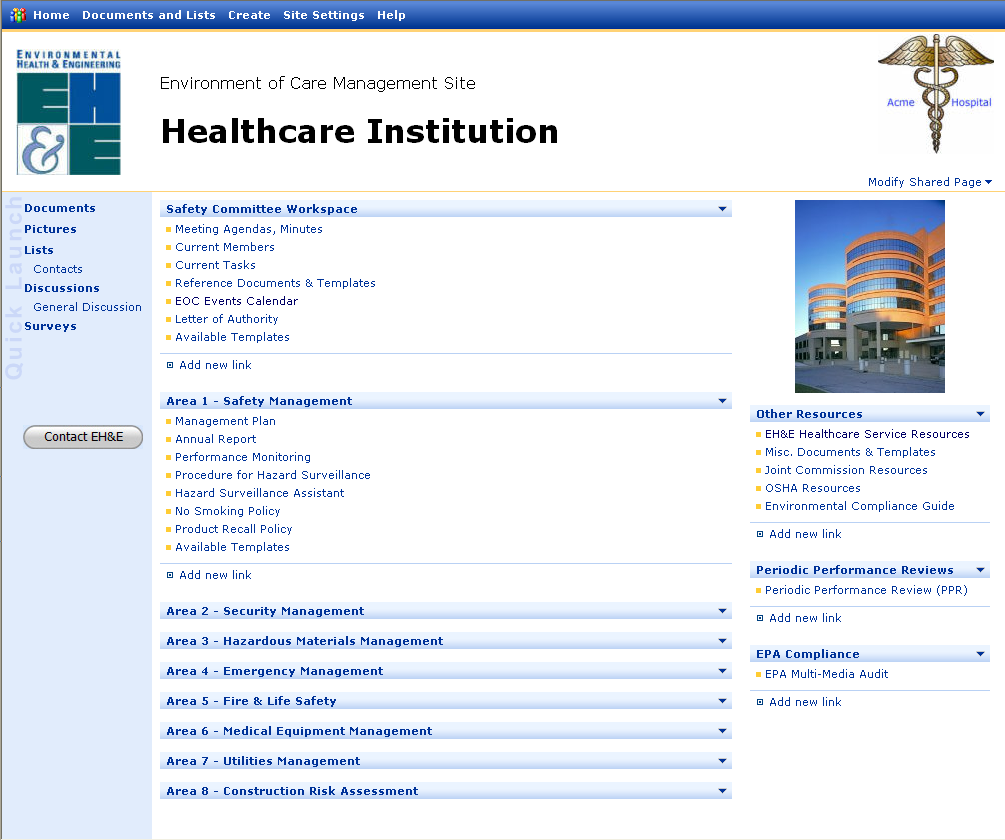The width and height of the screenshot is (1005, 840).
Task: Click the EH&E logo image
Action: pos(69,112)
